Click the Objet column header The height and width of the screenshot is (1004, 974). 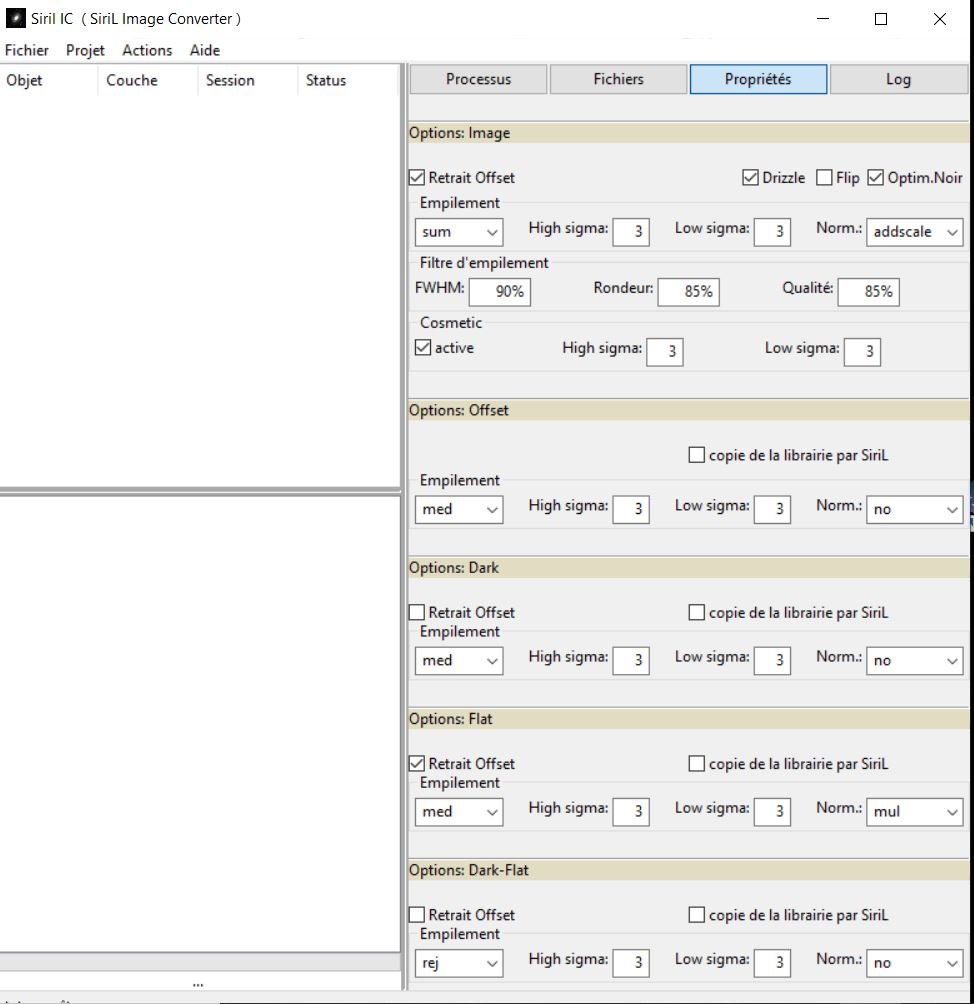[49, 81]
